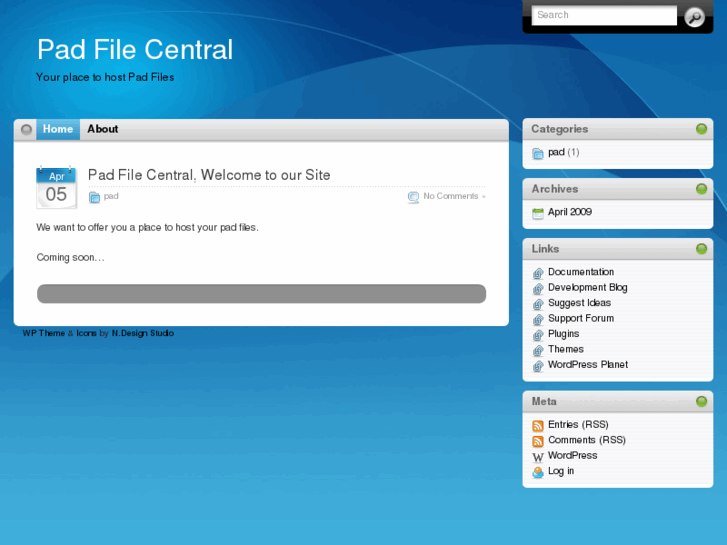Collapse the Links widget with green button
The height and width of the screenshot is (545, 727).
701,249
